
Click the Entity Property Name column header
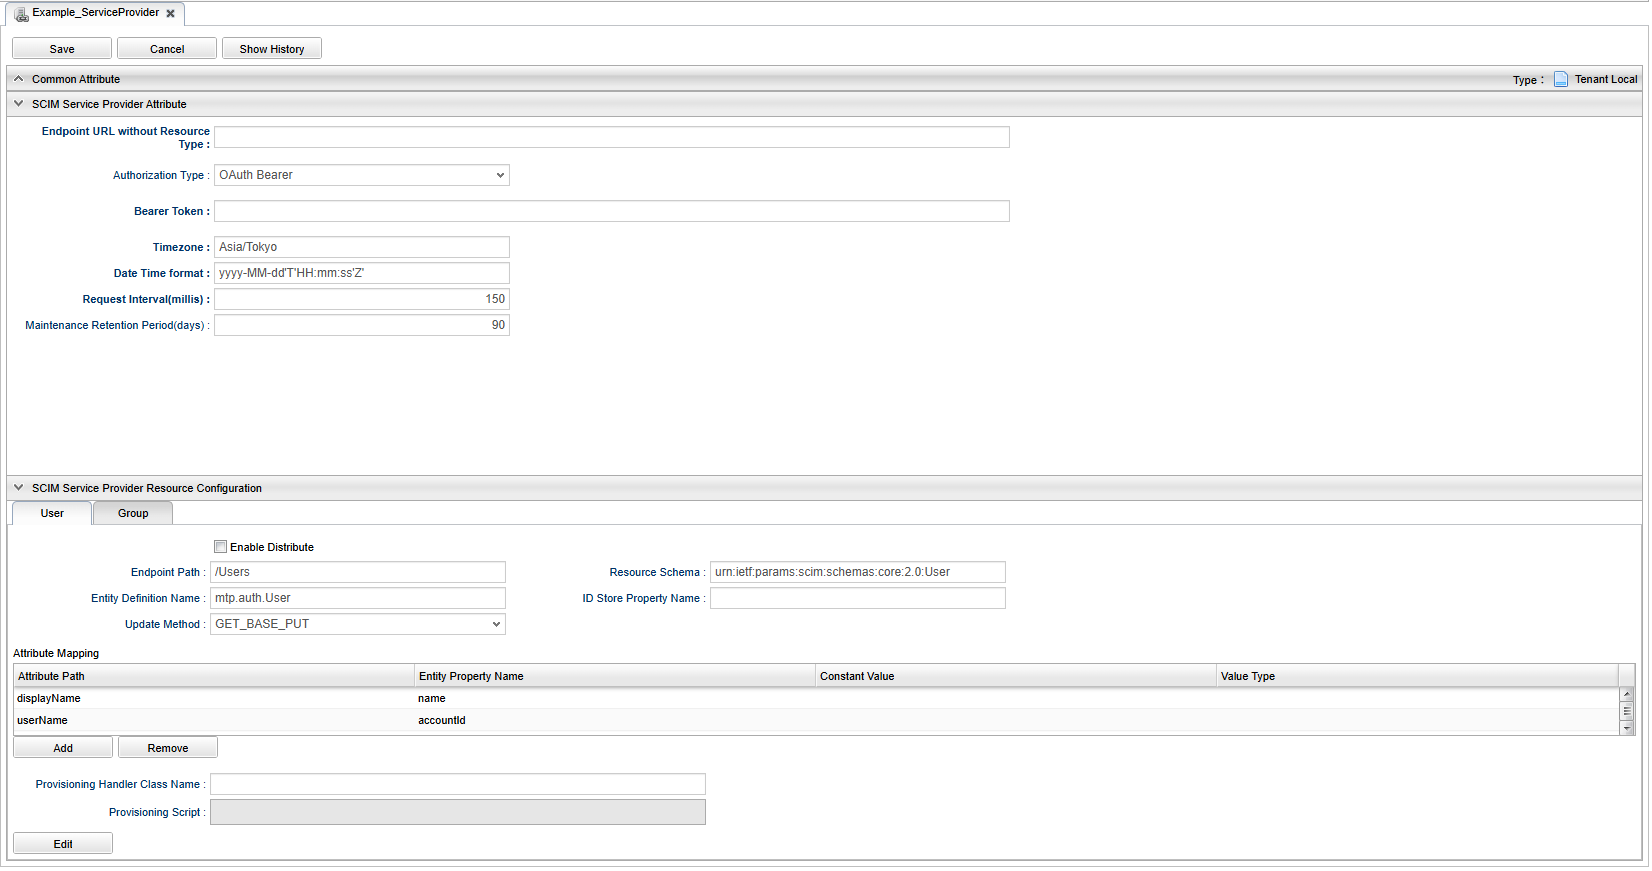point(615,676)
